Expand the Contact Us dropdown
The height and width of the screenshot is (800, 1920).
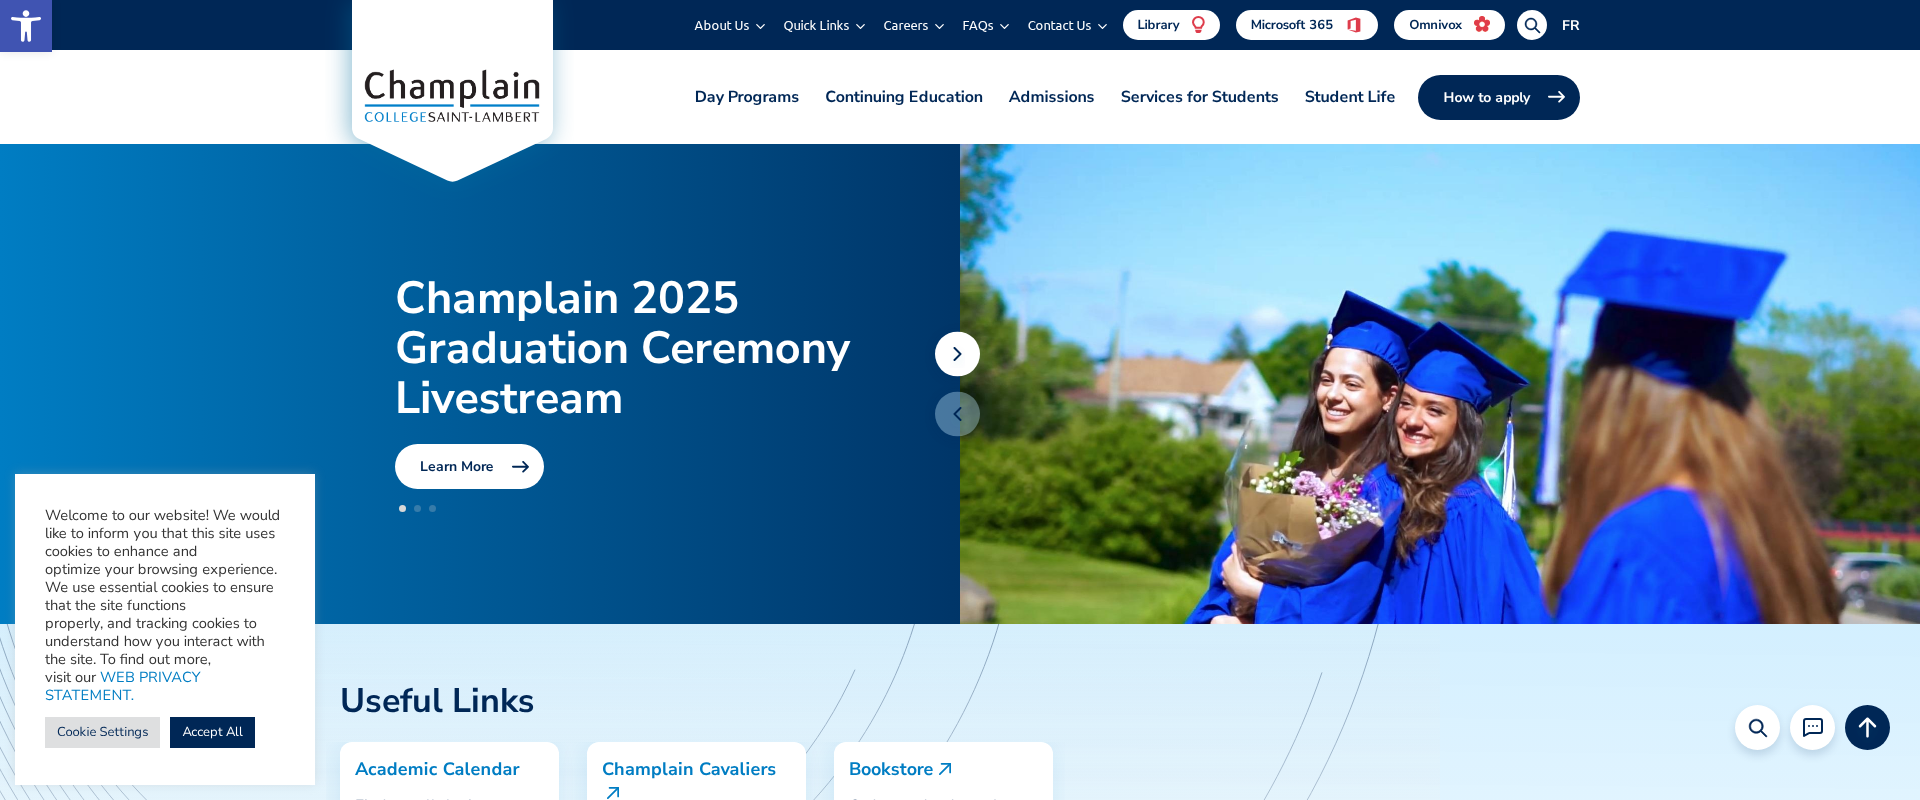[1067, 26]
